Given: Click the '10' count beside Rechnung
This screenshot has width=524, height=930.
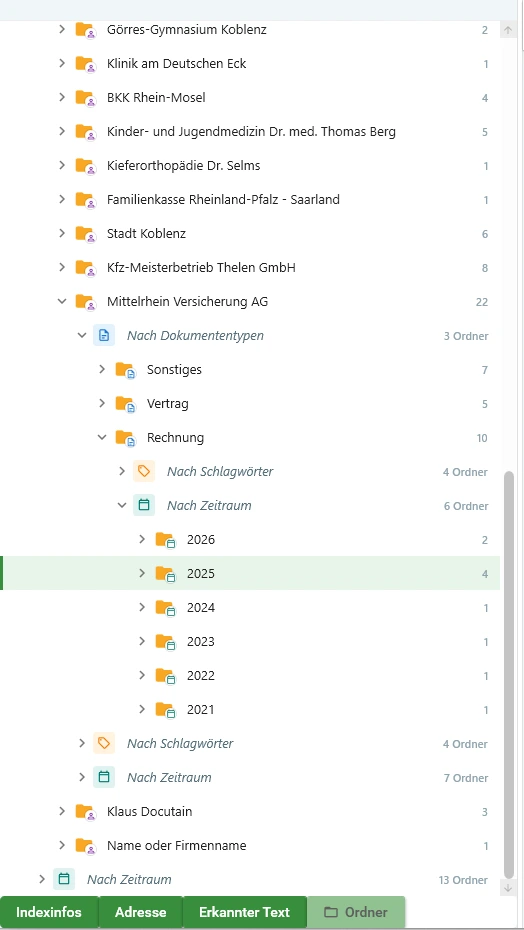Looking at the screenshot, I should [x=481, y=438].
